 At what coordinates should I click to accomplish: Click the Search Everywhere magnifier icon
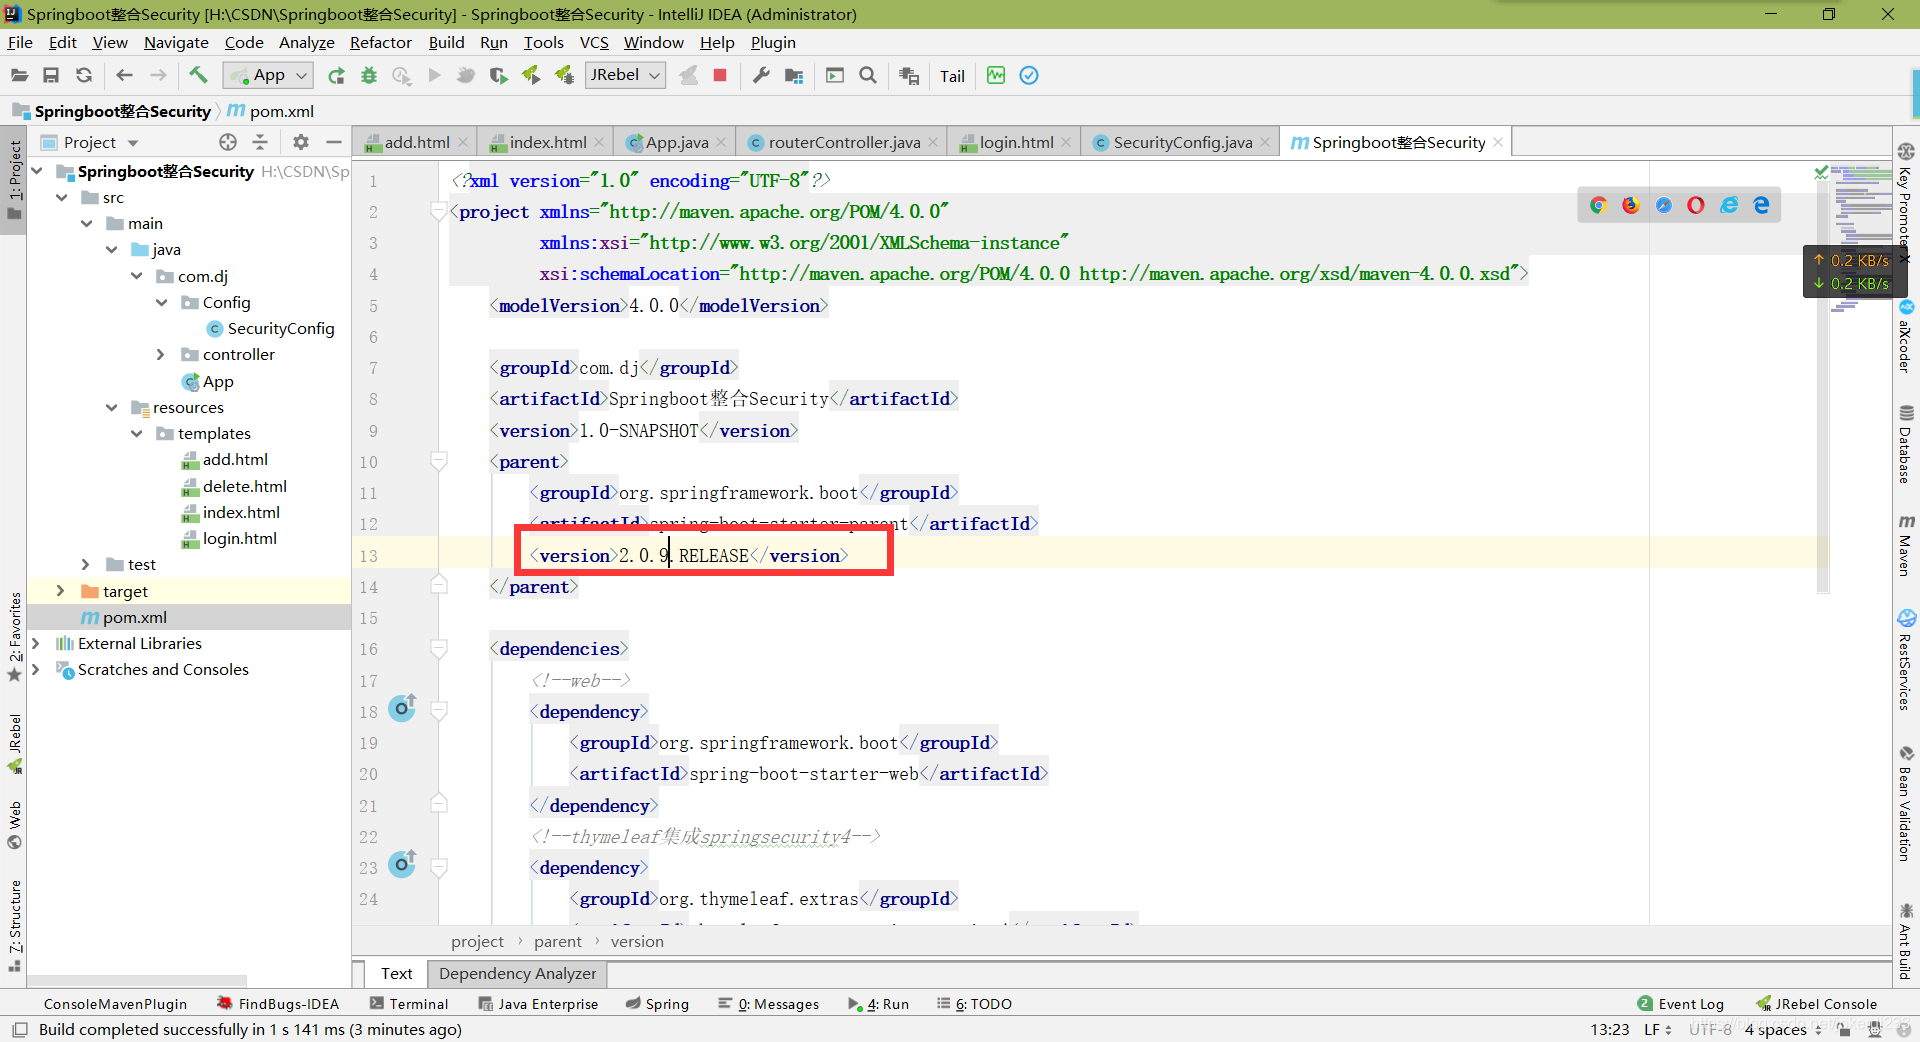pos(868,75)
